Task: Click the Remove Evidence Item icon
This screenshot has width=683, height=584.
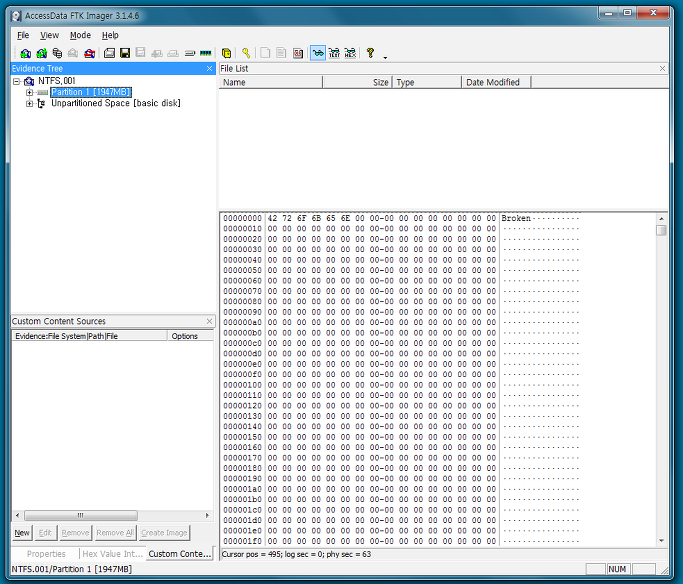Action: click(x=73, y=53)
